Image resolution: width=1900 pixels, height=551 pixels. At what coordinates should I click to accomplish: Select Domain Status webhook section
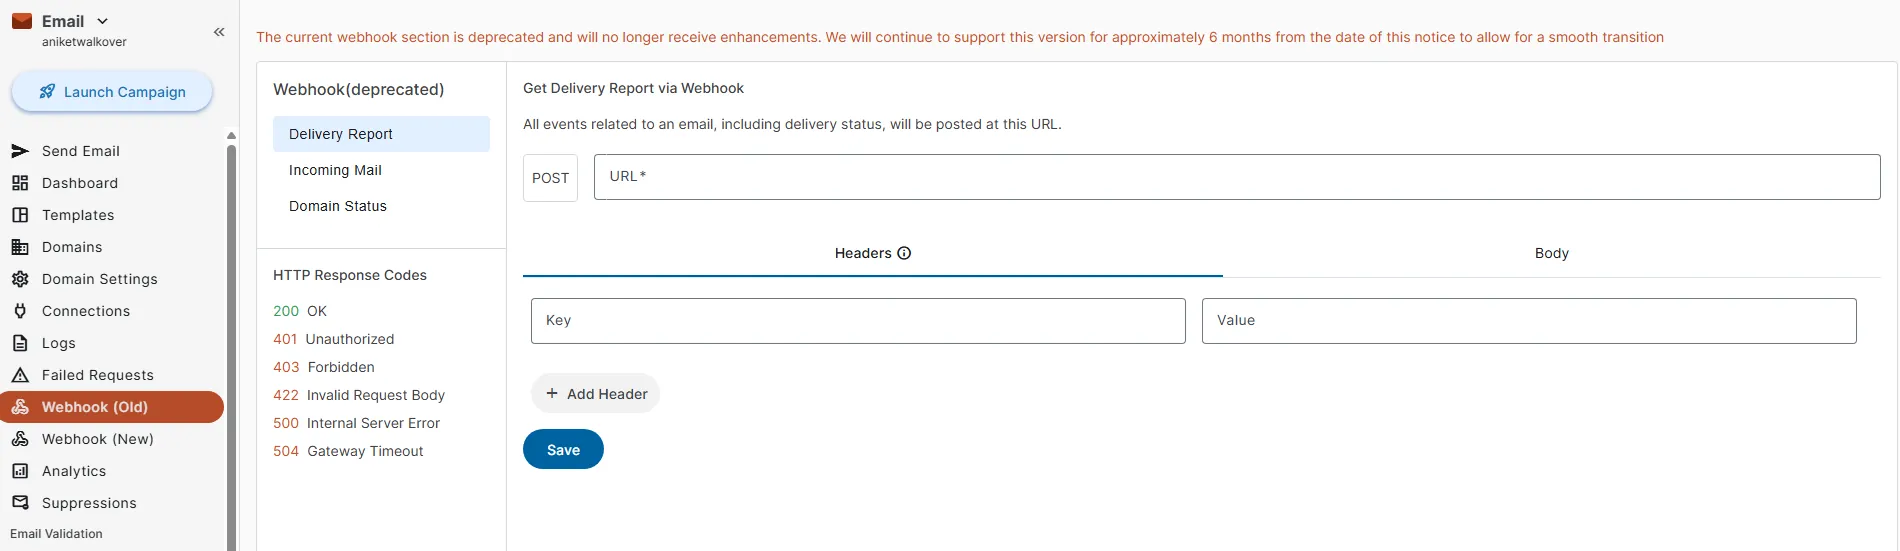[x=337, y=206]
